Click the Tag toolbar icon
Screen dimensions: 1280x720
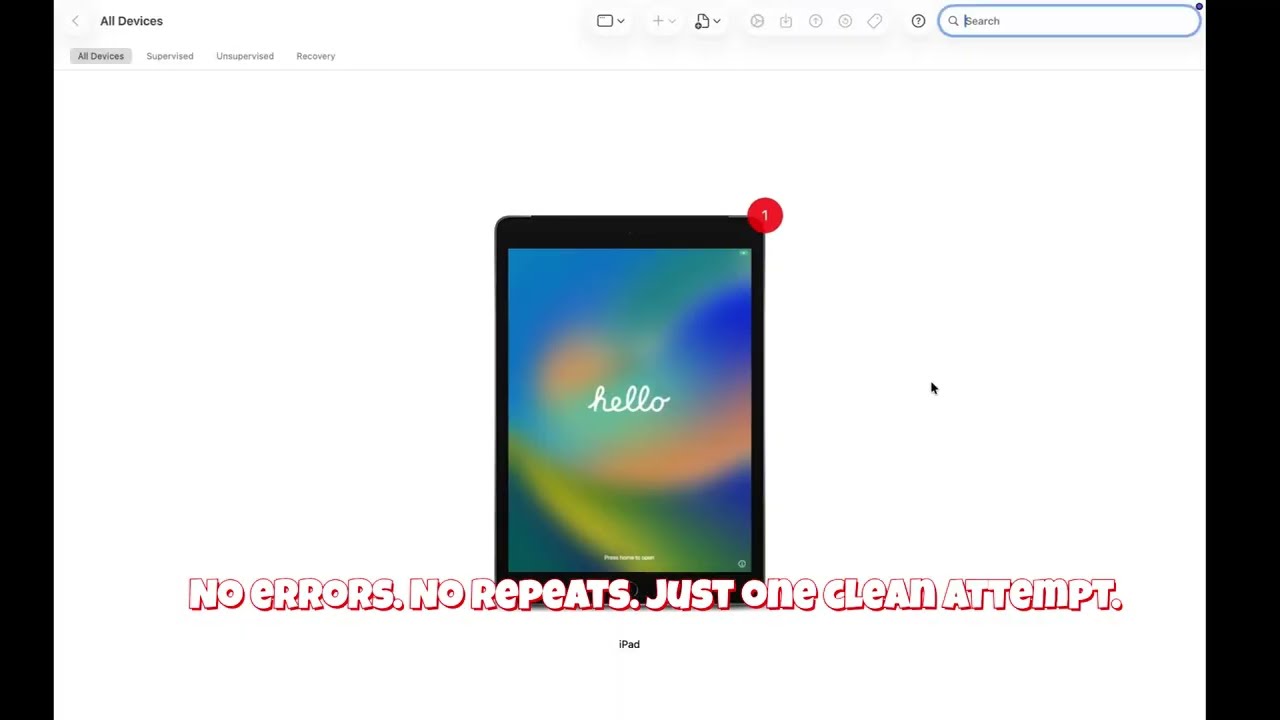(875, 21)
